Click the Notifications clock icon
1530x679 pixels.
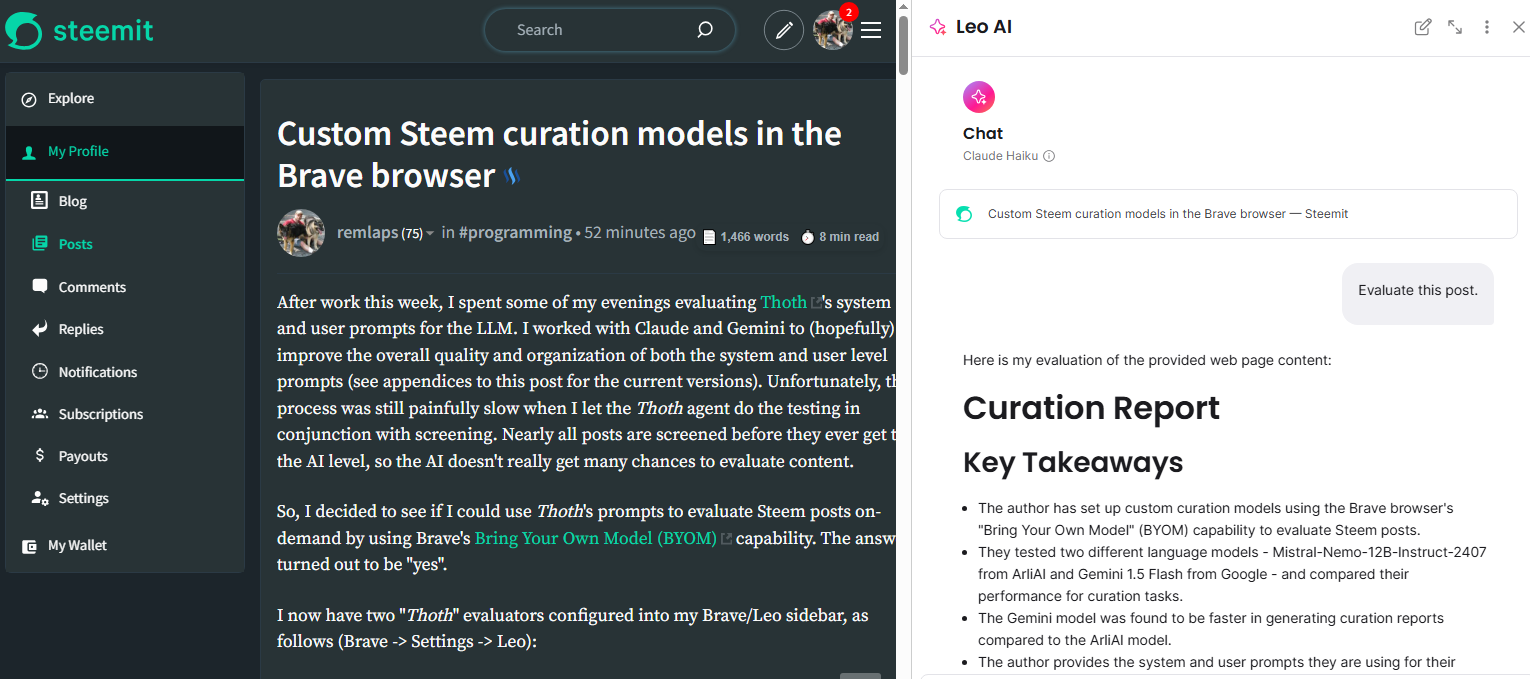pos(40,371)
